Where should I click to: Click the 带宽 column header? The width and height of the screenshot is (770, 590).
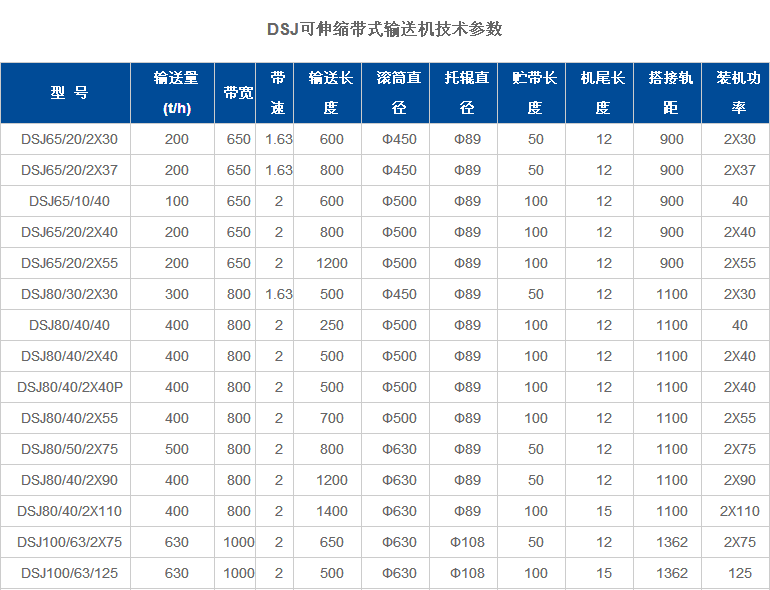(238, 93)
